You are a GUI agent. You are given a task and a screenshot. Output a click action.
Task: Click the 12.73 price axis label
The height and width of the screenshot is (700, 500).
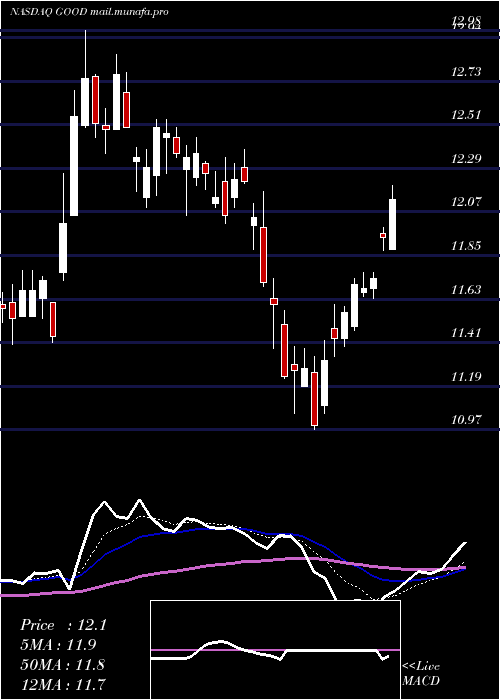[x=466, y=71]
